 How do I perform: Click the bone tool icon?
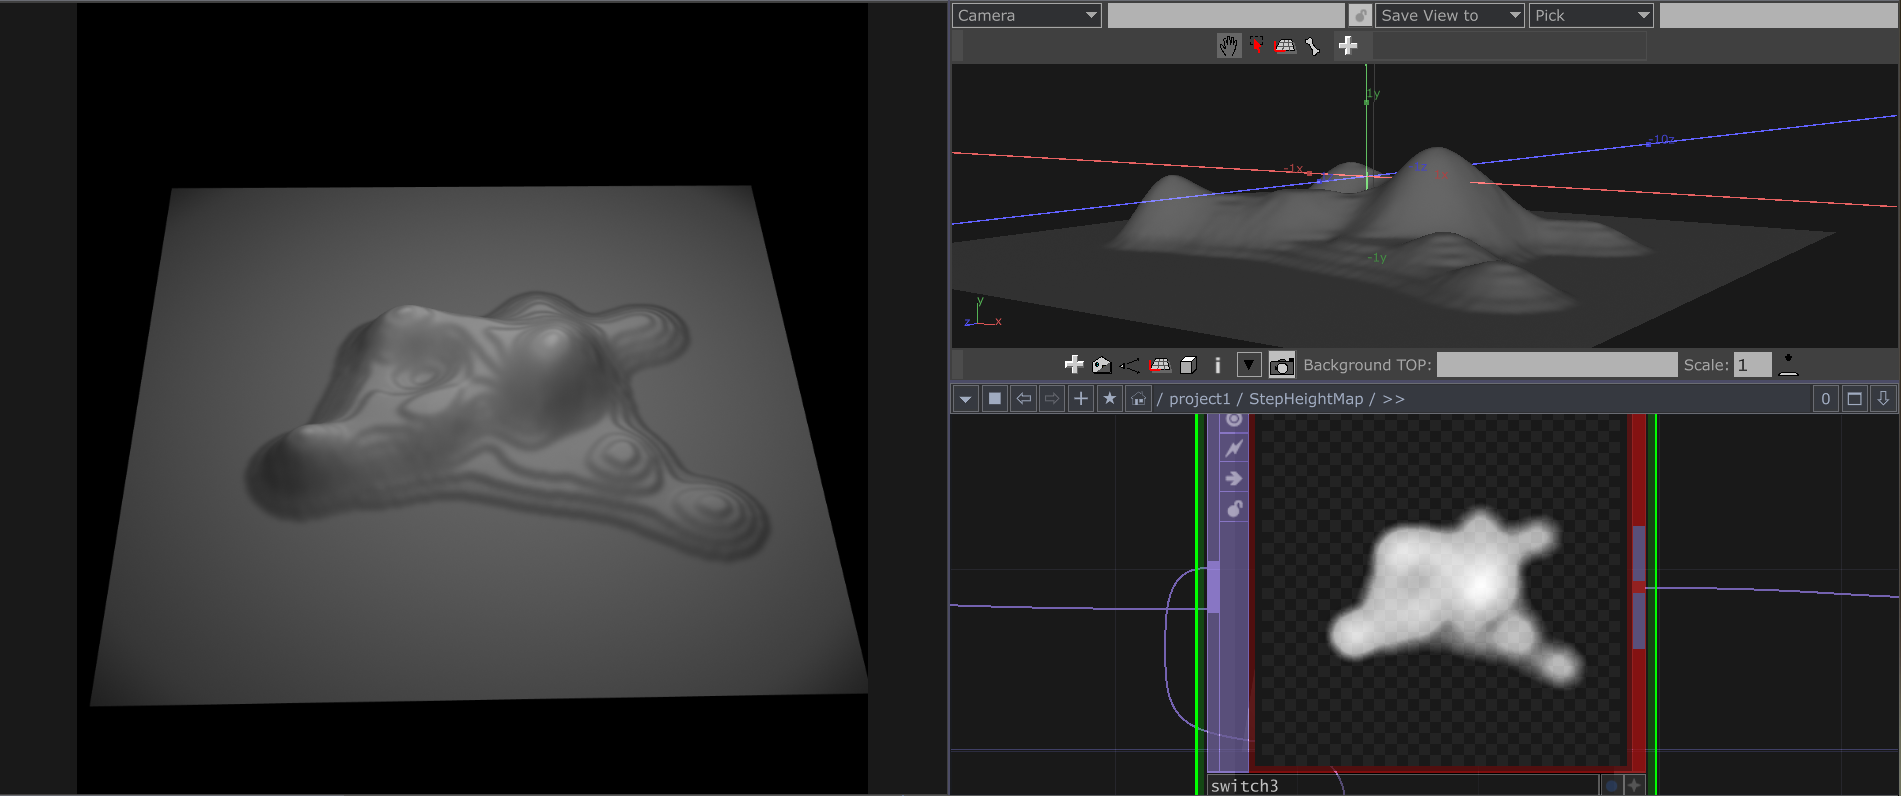[x=1313, y=46]
